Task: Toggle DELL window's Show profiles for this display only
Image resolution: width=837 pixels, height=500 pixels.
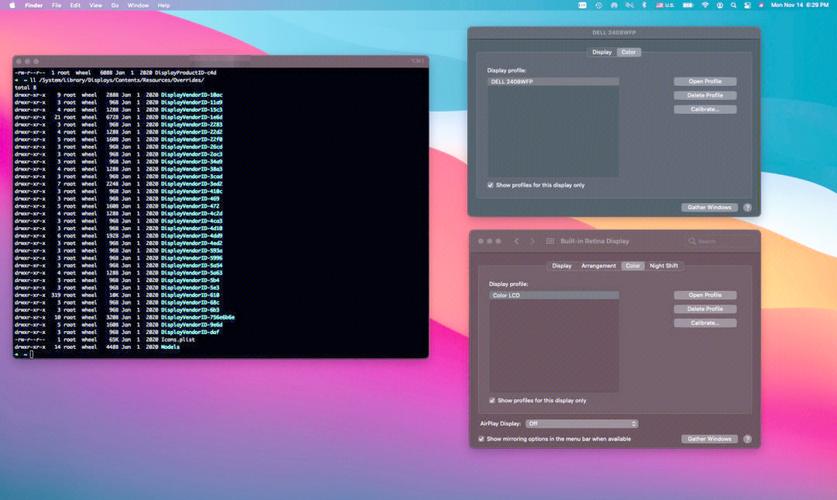Action: point(490,185)
